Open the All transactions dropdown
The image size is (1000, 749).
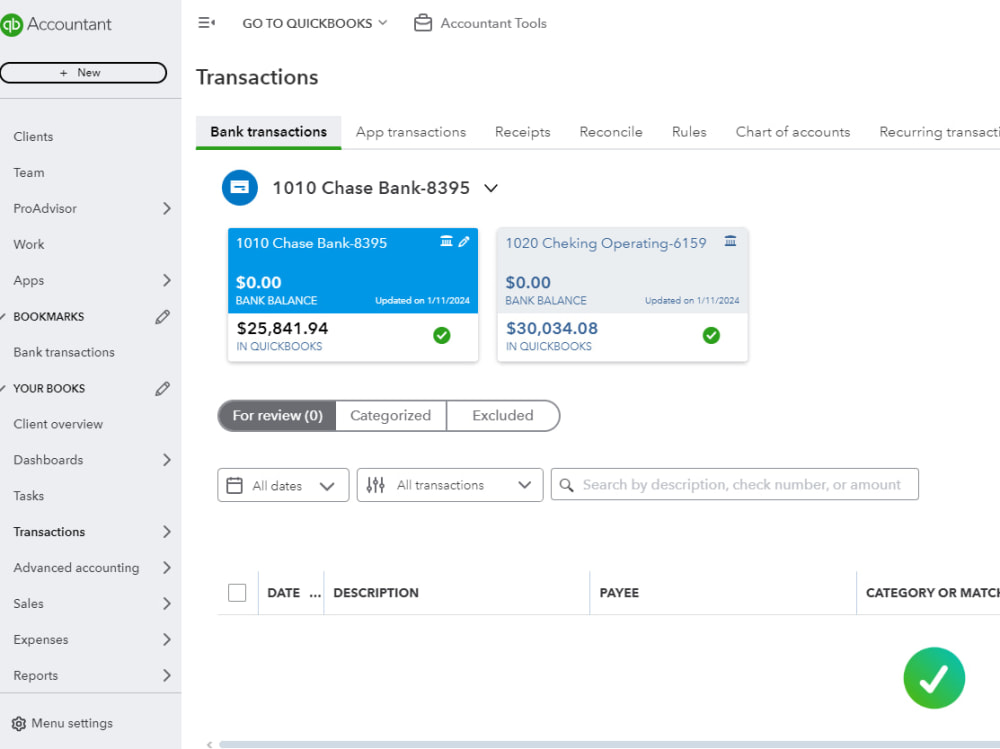(x=450, y=485)
